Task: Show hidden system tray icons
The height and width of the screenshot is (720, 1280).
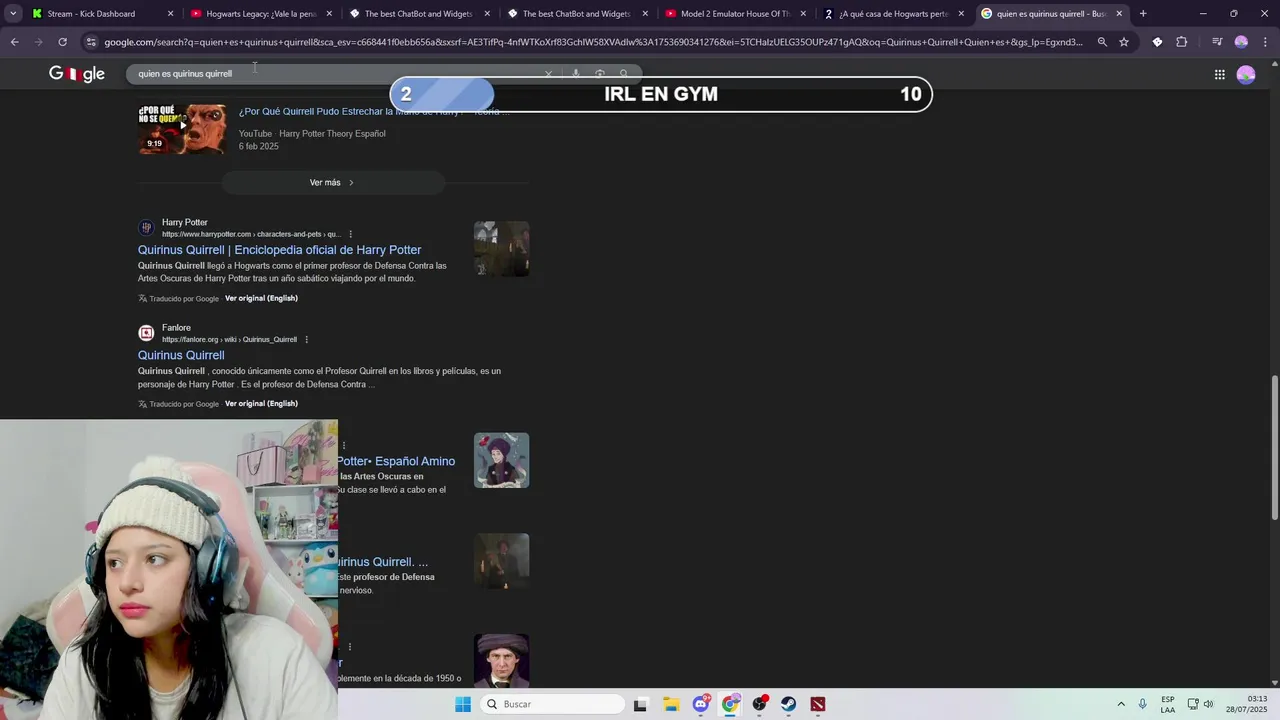Action: point(1121,704)
